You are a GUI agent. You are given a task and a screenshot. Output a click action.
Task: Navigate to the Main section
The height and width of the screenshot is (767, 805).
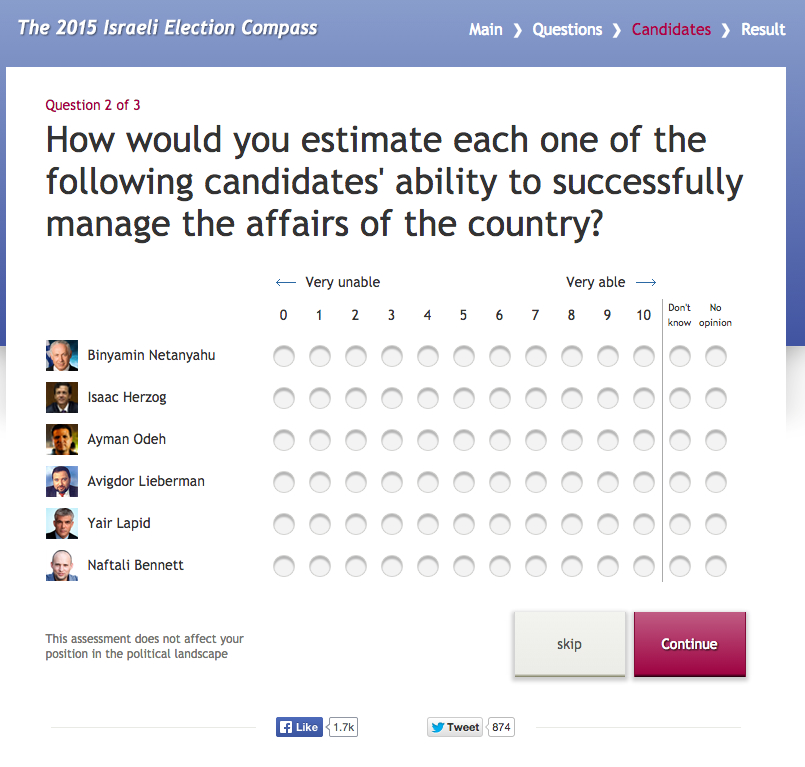486,29
